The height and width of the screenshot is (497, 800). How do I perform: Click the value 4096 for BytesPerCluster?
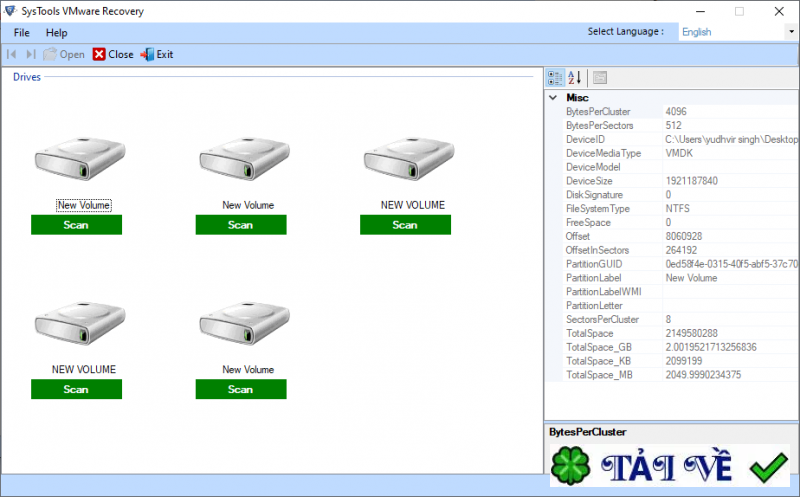676,112
